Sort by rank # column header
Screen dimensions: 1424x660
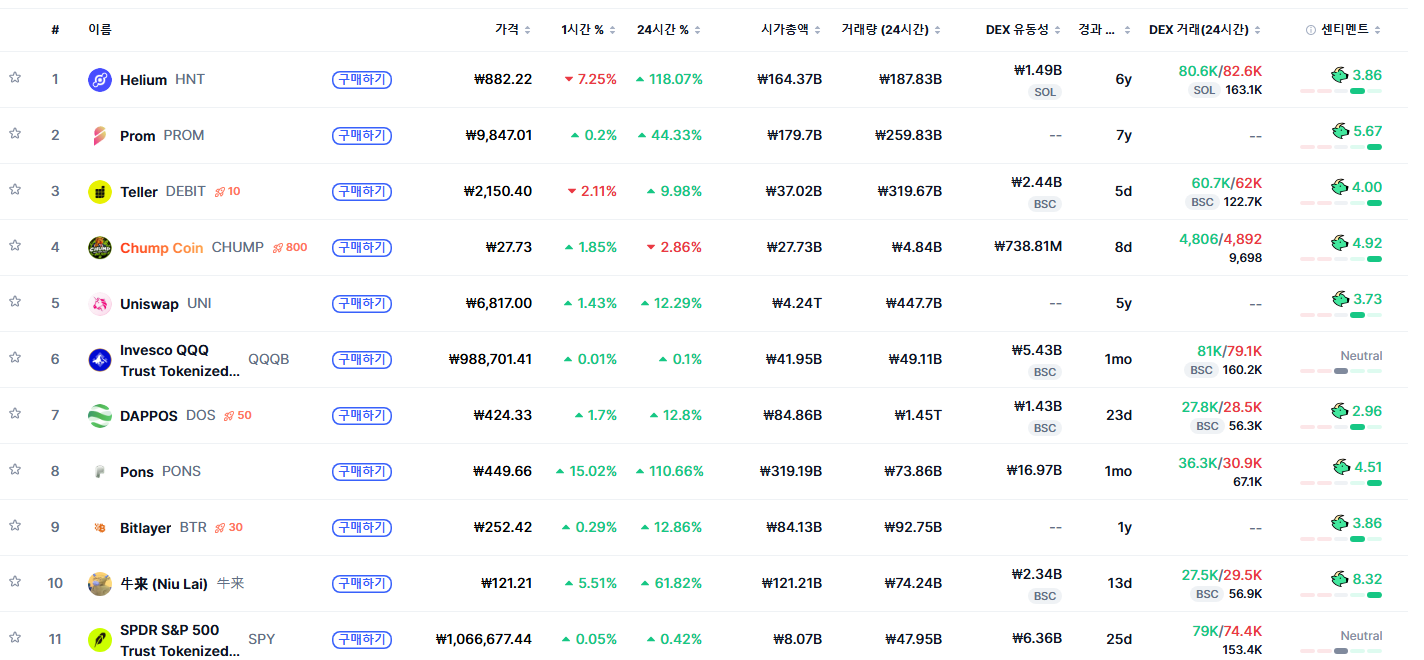(x=55, y=30)
